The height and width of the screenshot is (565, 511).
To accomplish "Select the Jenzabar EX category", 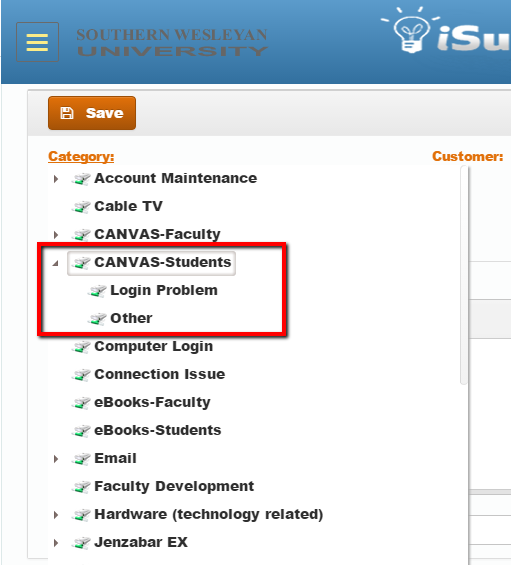I will [141, 542].
